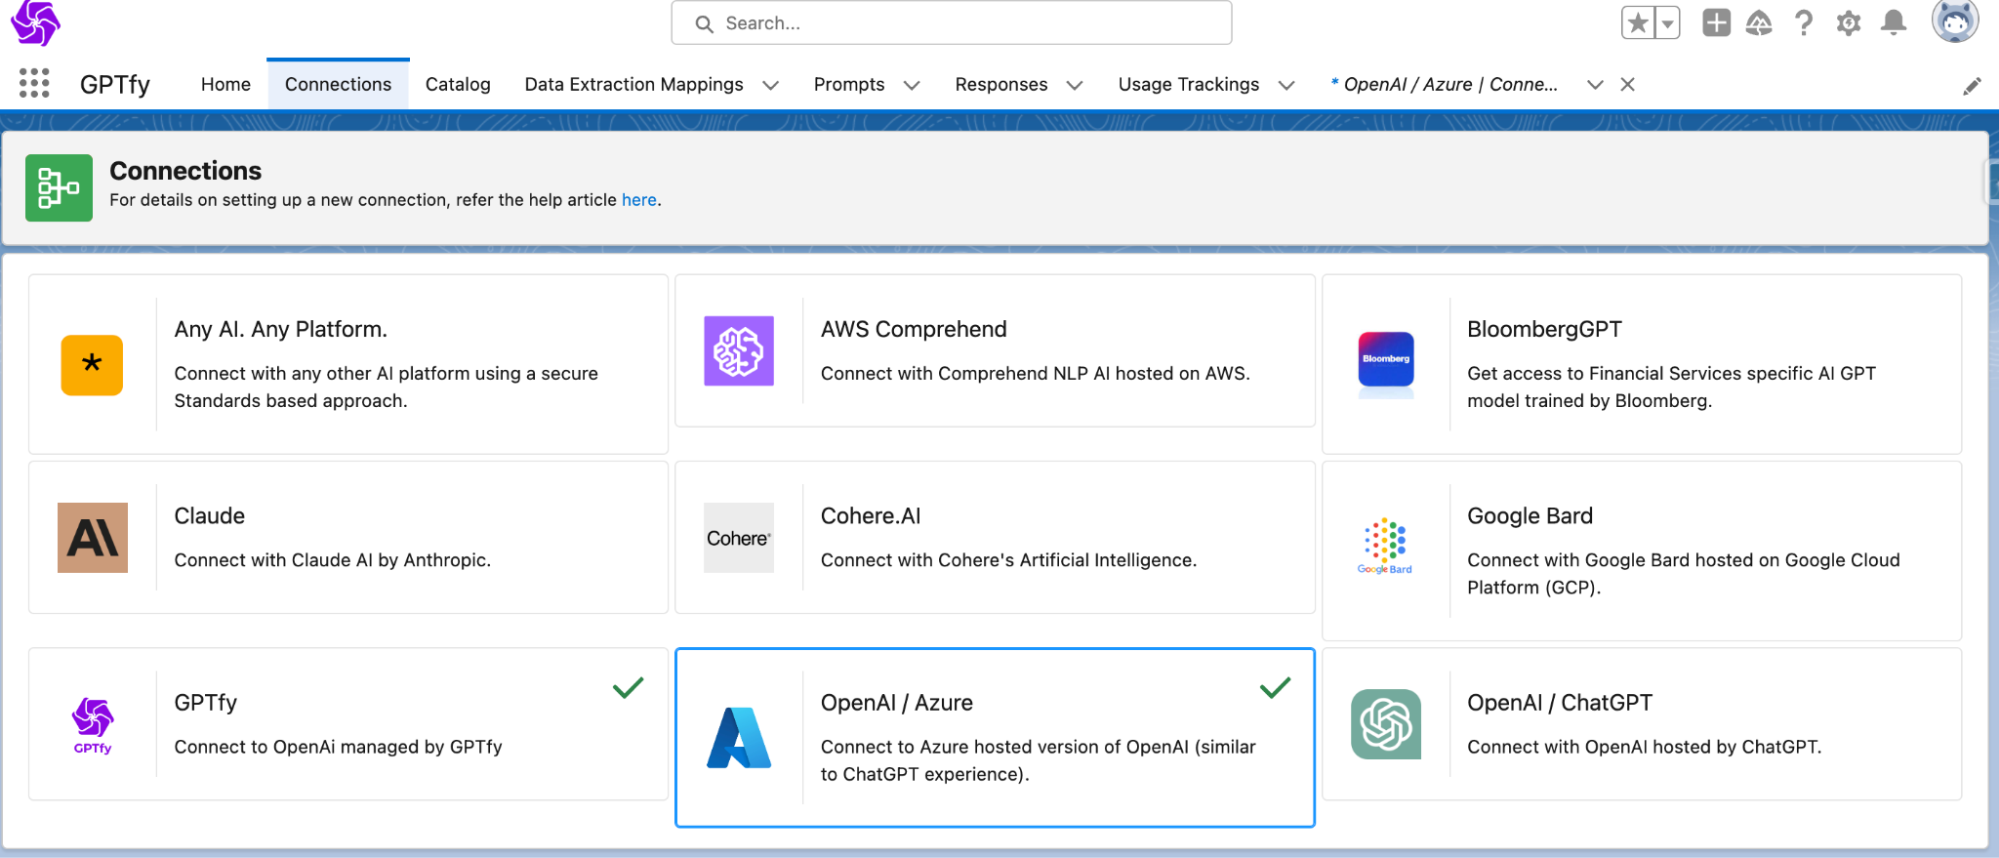The height and width of the screenshot is (858, 1999).
Task: Select the BloombergGPT card title
Action: (x=1544, y=329)
